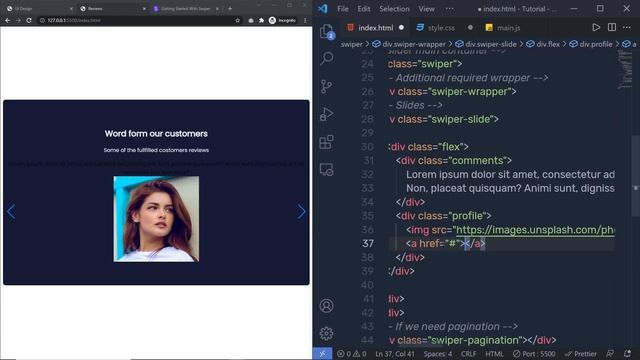Click the Prettier status bar item
Viewport: 640px width, 360px height.
coord(581,354)
